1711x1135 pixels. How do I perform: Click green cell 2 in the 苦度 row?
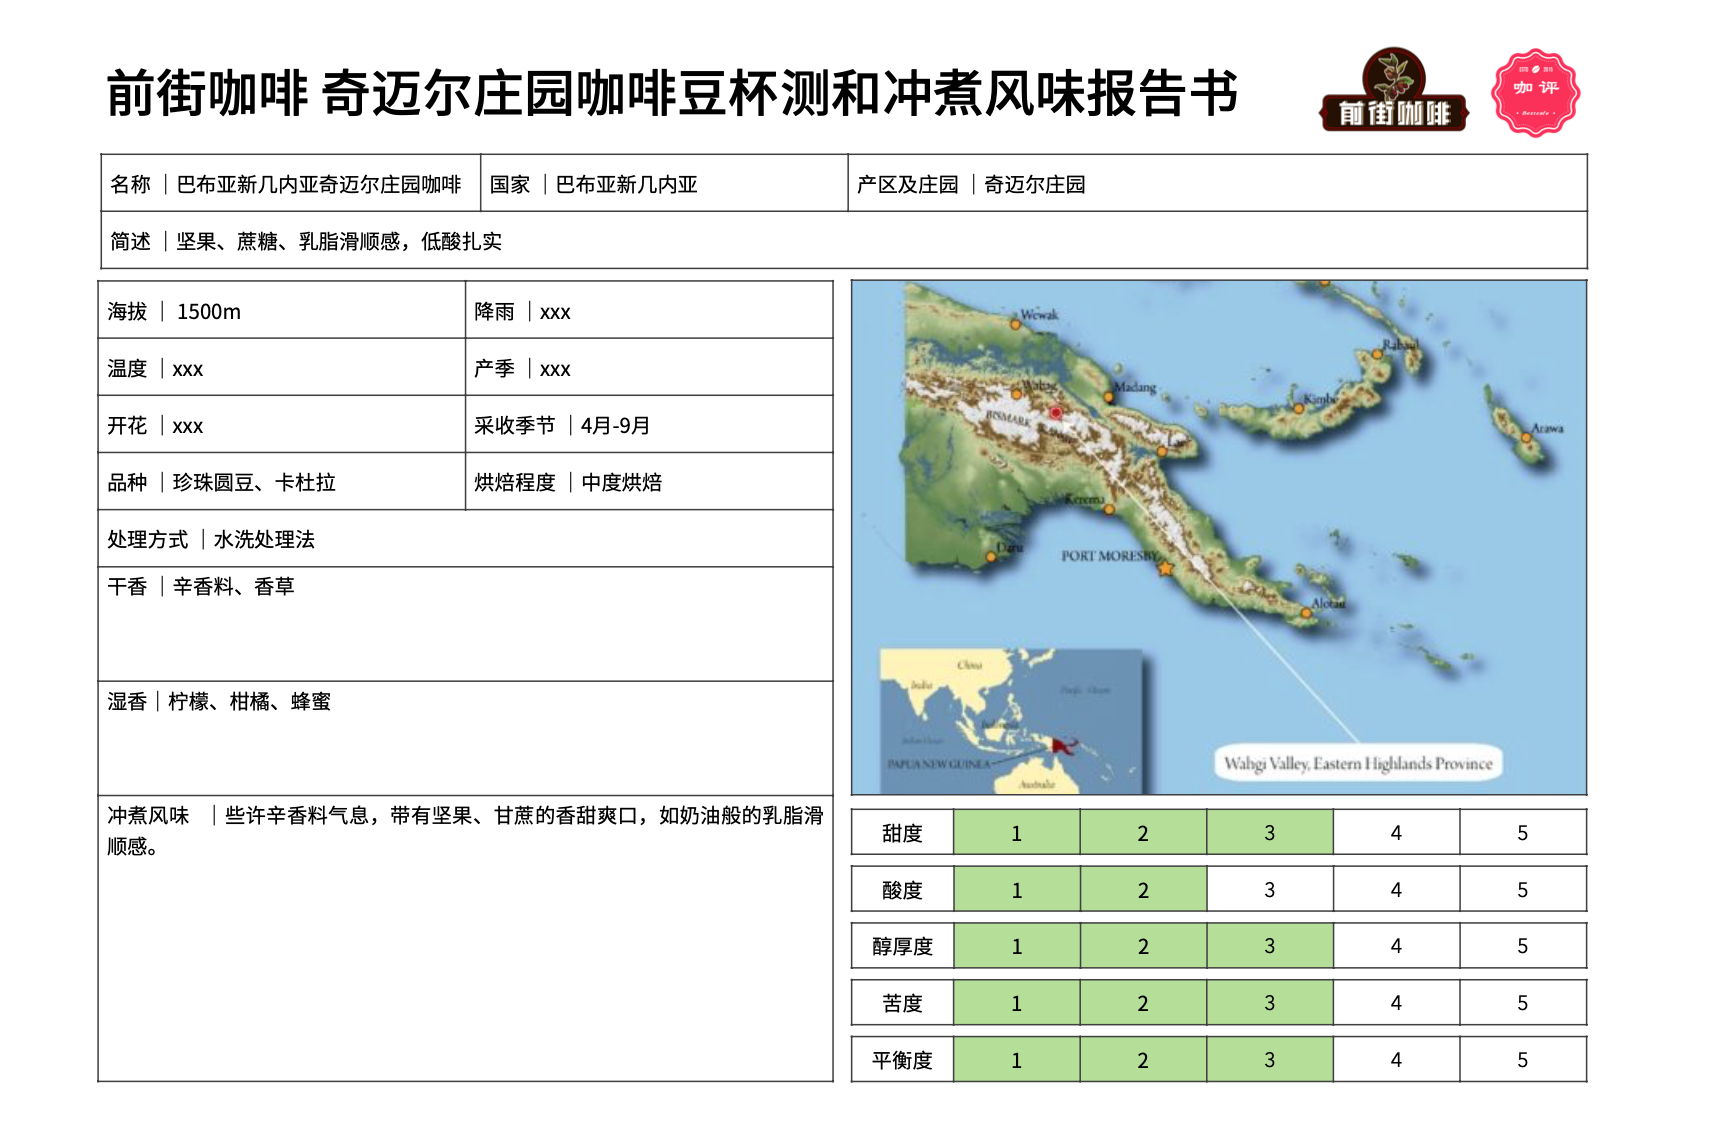tap(1142, 1003)
